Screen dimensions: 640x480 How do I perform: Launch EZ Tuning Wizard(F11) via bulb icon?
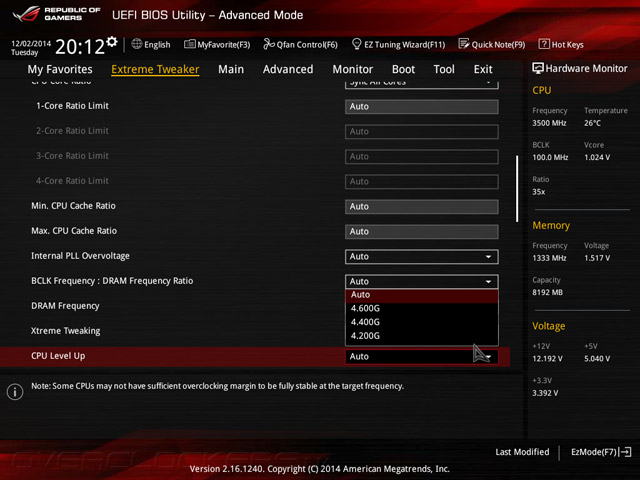[x=356, y=44]
